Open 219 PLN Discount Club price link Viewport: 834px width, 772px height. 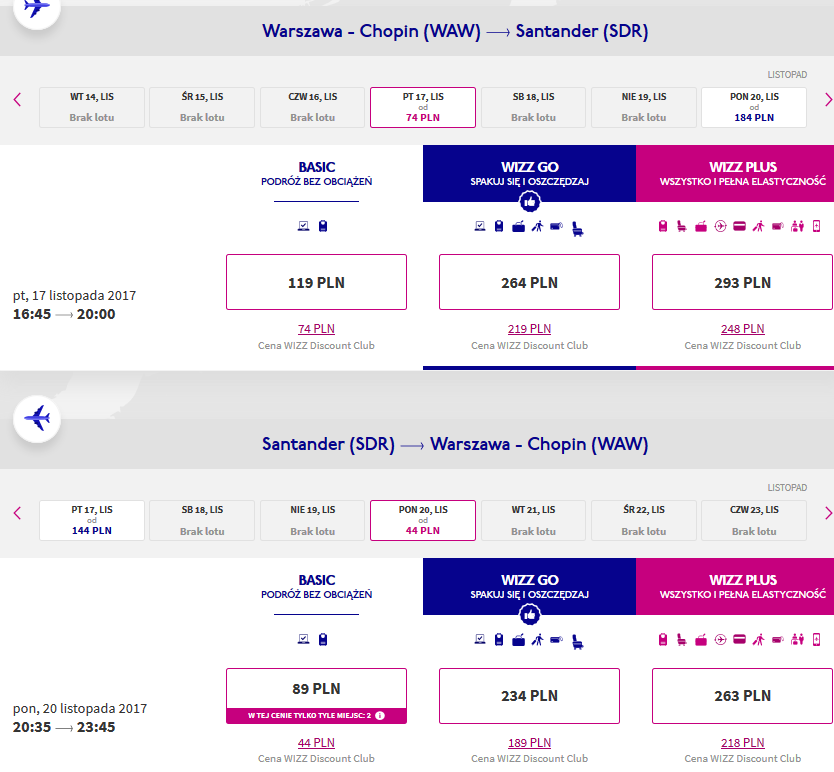tap(529, 329)
